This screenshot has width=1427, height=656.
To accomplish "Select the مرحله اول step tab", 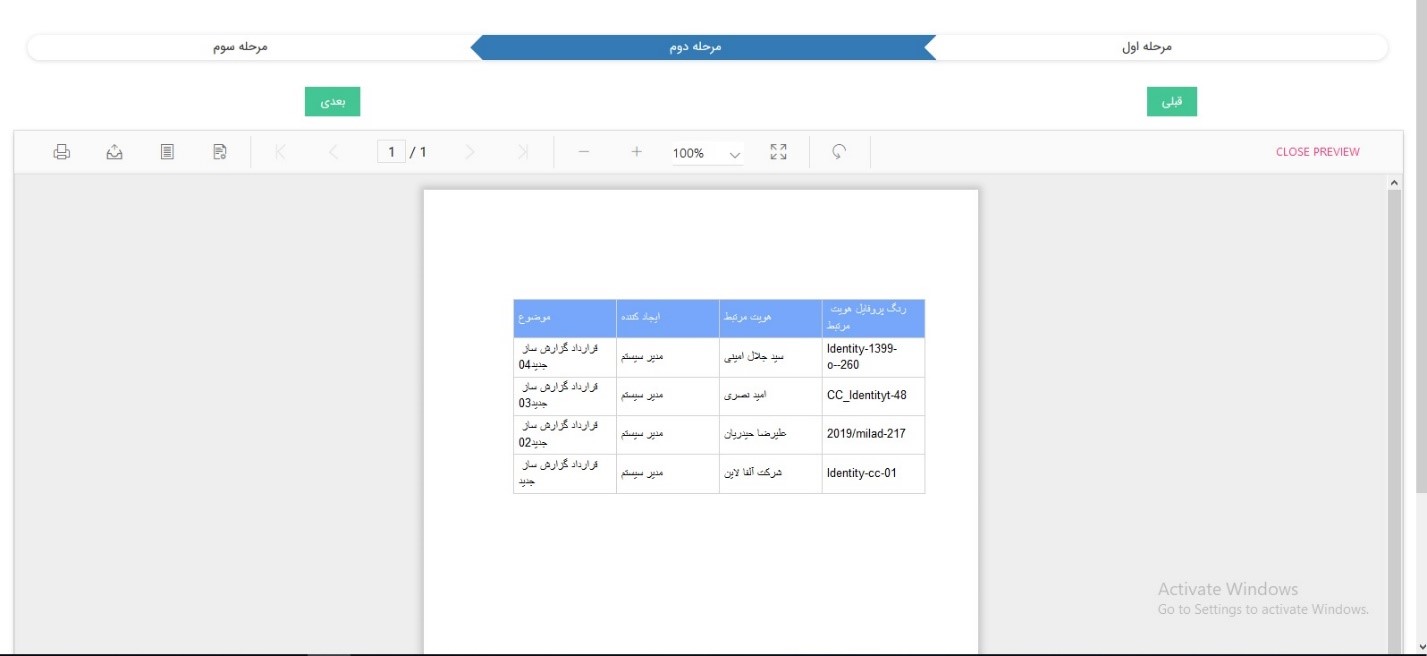I will tap(1145, 47).
